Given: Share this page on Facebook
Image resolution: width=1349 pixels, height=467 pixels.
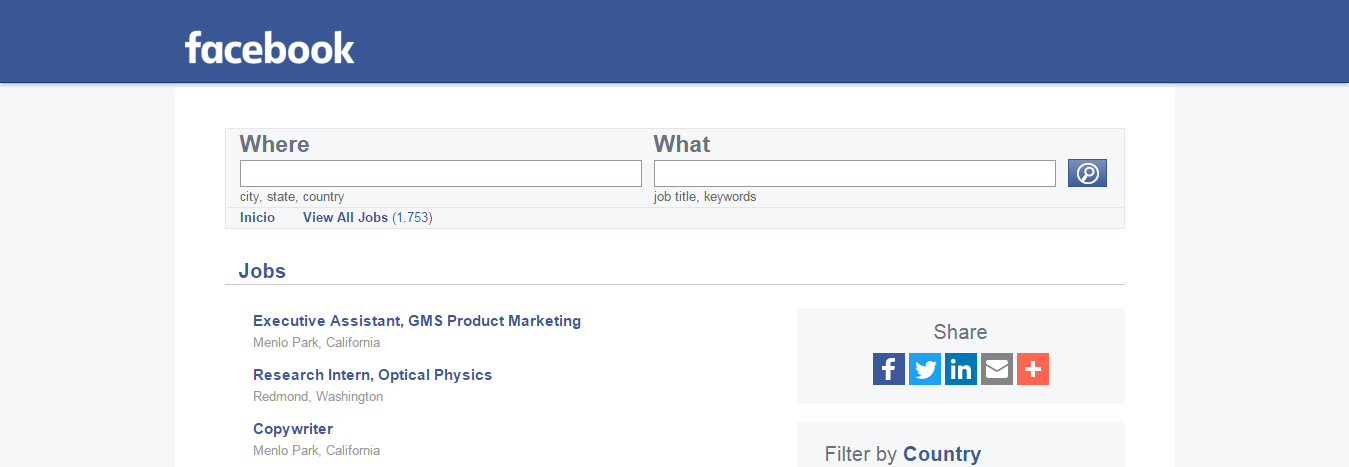Looking at the screenshot, I should pyautogui.click(x=889, y=369).
